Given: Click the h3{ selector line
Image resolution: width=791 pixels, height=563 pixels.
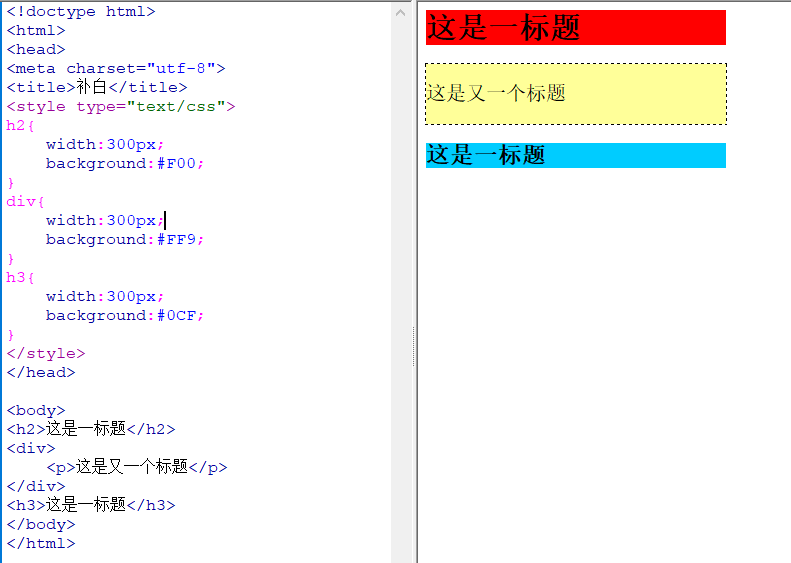Looking at the screenshot, I should click(x=20, y=277).
